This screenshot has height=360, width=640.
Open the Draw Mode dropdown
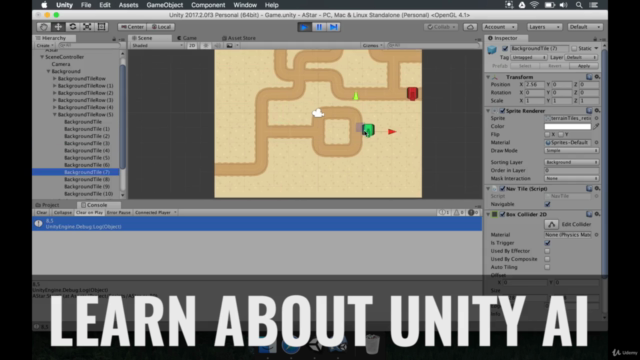tap(571, 151)
